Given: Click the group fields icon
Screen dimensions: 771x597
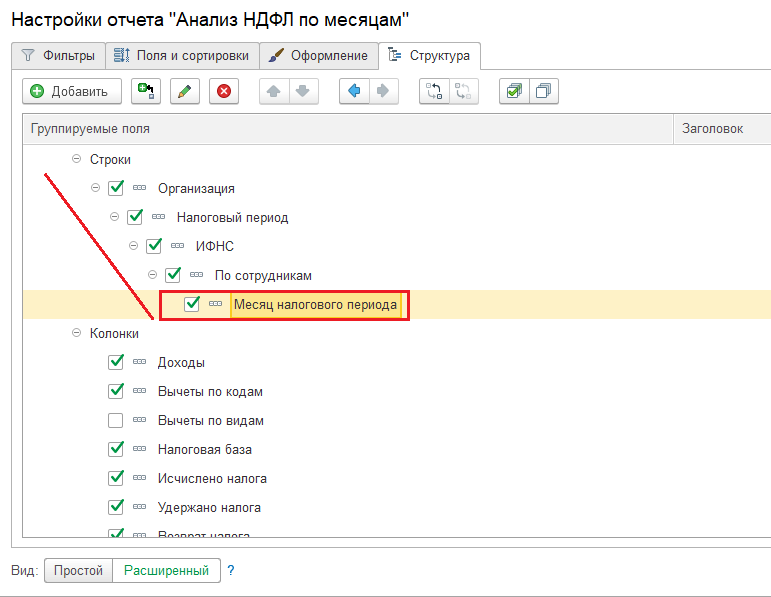Looking at the screenshot, I should point(434,91).
